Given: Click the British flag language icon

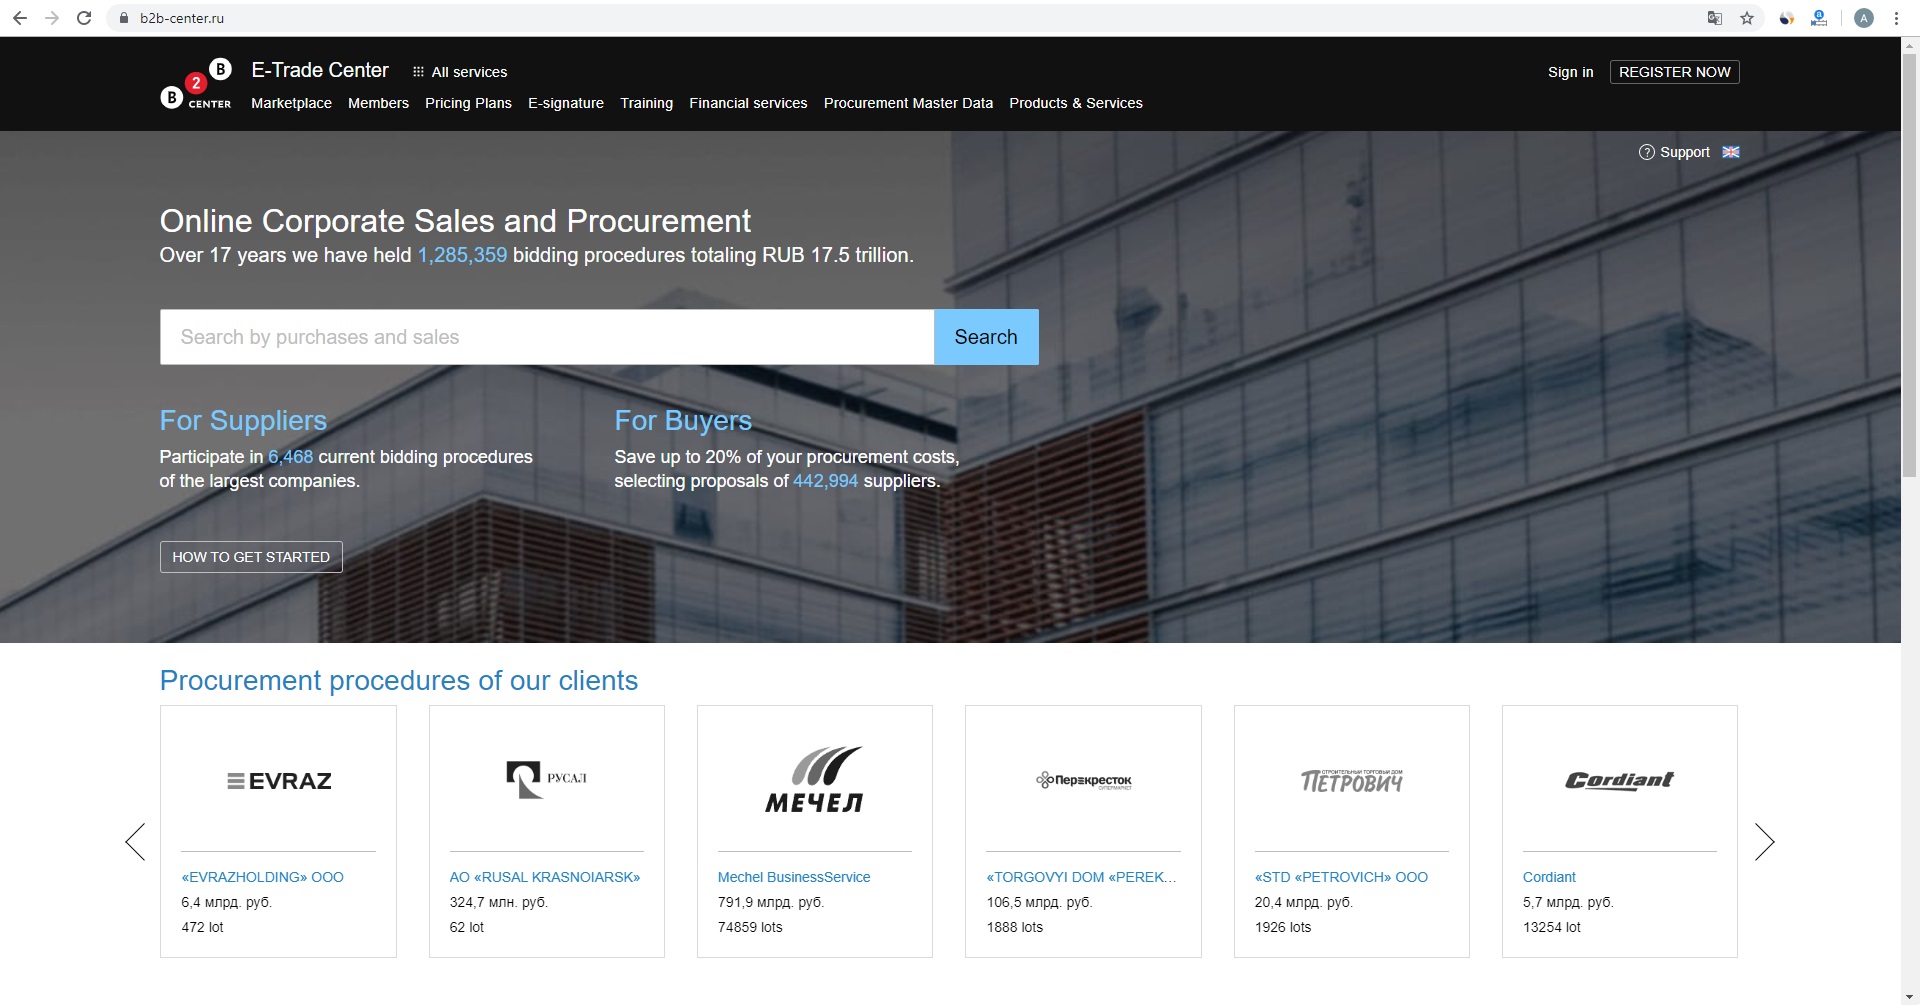Looking at the screenshot, I should (1731, 152).
